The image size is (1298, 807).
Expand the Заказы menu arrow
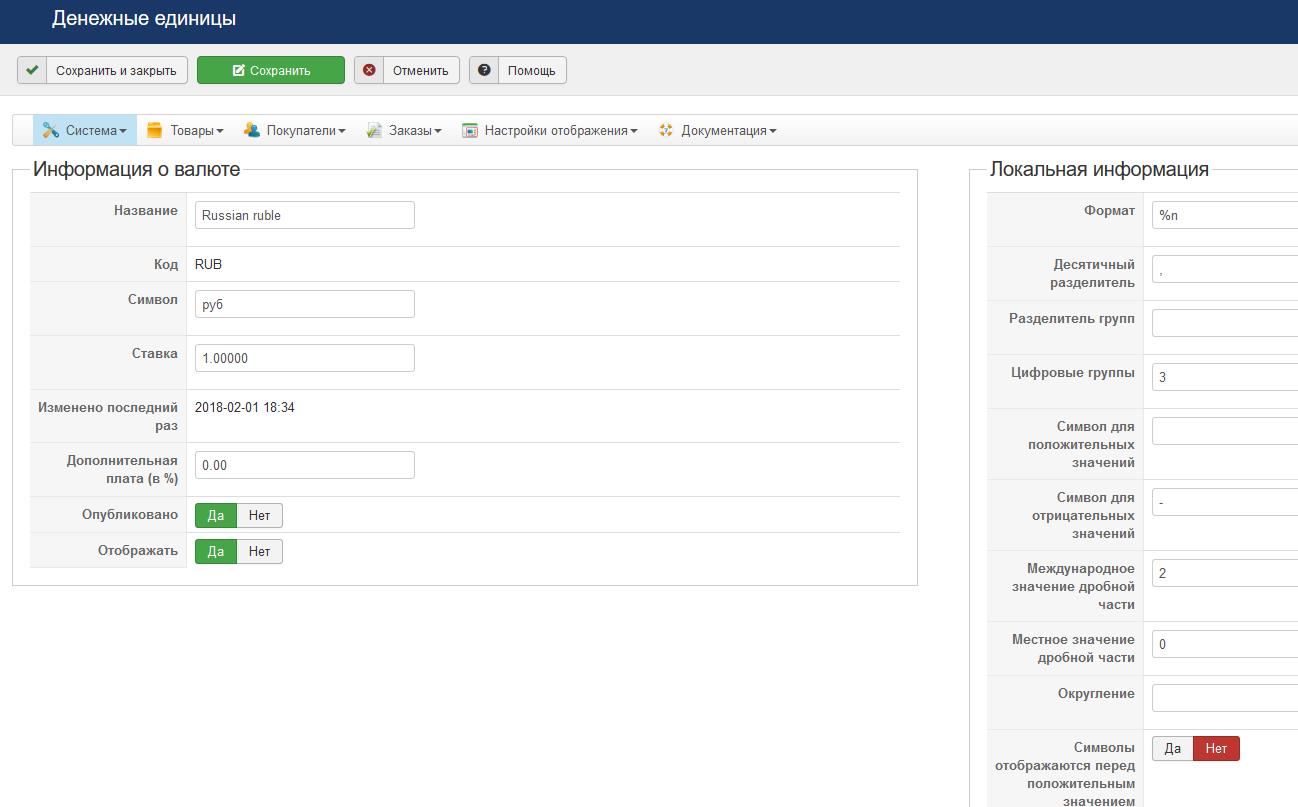(x=438, y=131)
